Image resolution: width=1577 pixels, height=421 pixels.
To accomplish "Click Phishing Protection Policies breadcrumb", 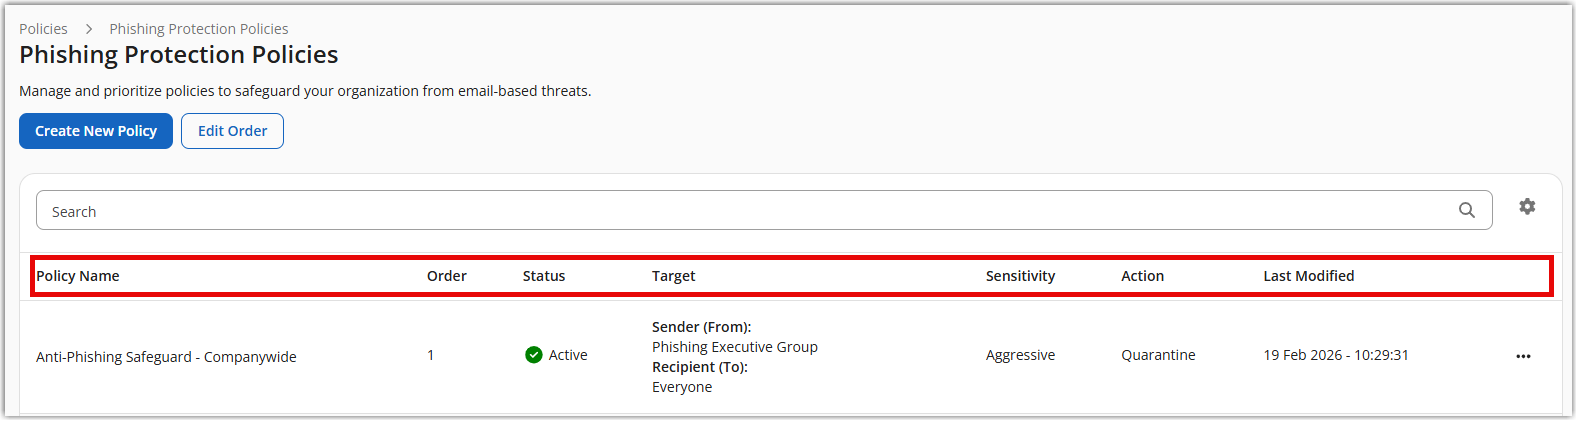I will 199,29.
